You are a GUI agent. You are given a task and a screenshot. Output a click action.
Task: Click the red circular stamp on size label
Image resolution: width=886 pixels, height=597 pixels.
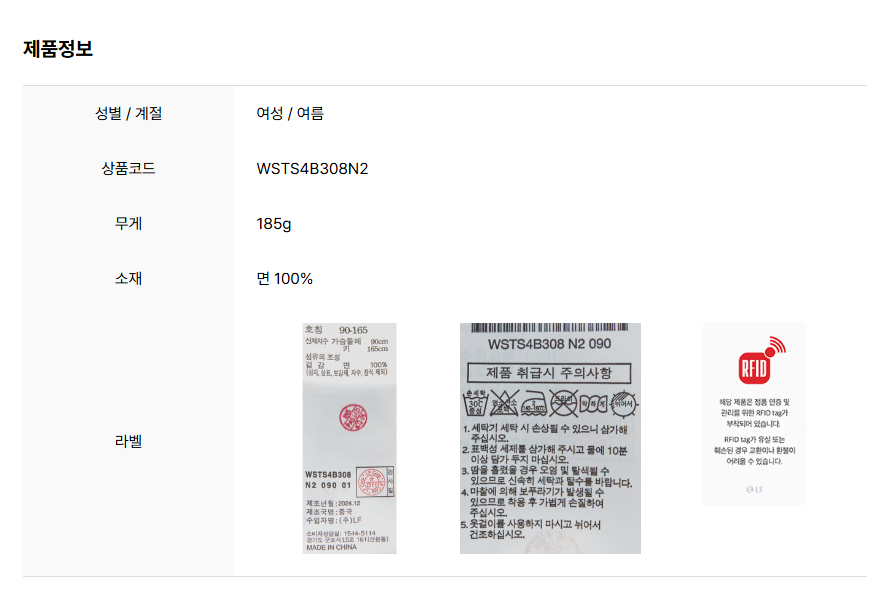[x=353, y=418]
